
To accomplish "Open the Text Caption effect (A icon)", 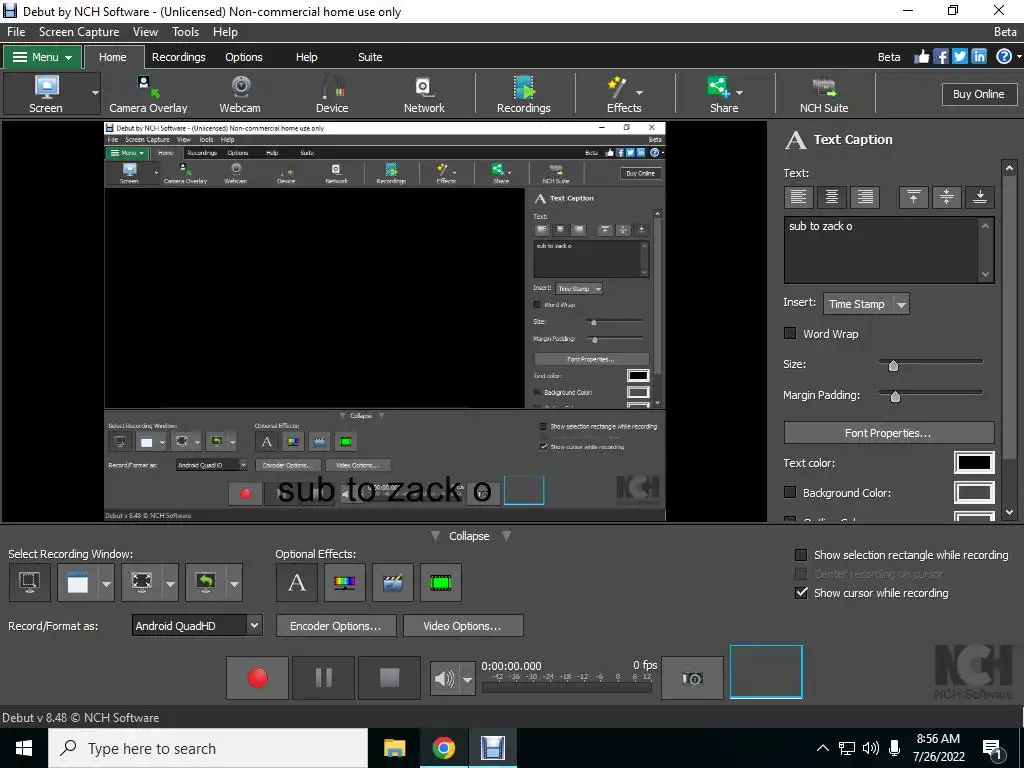I will (296, 582).
